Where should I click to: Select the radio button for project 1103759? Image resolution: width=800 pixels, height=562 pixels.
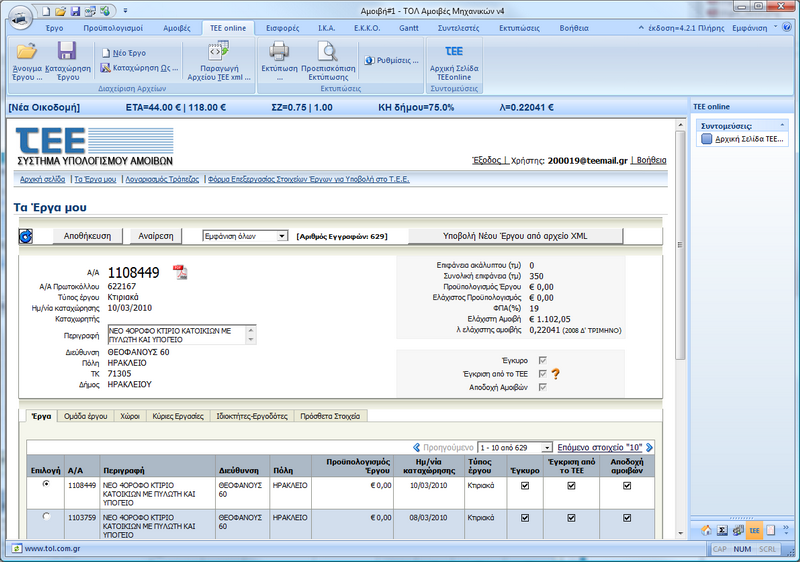tap(46, 517)
